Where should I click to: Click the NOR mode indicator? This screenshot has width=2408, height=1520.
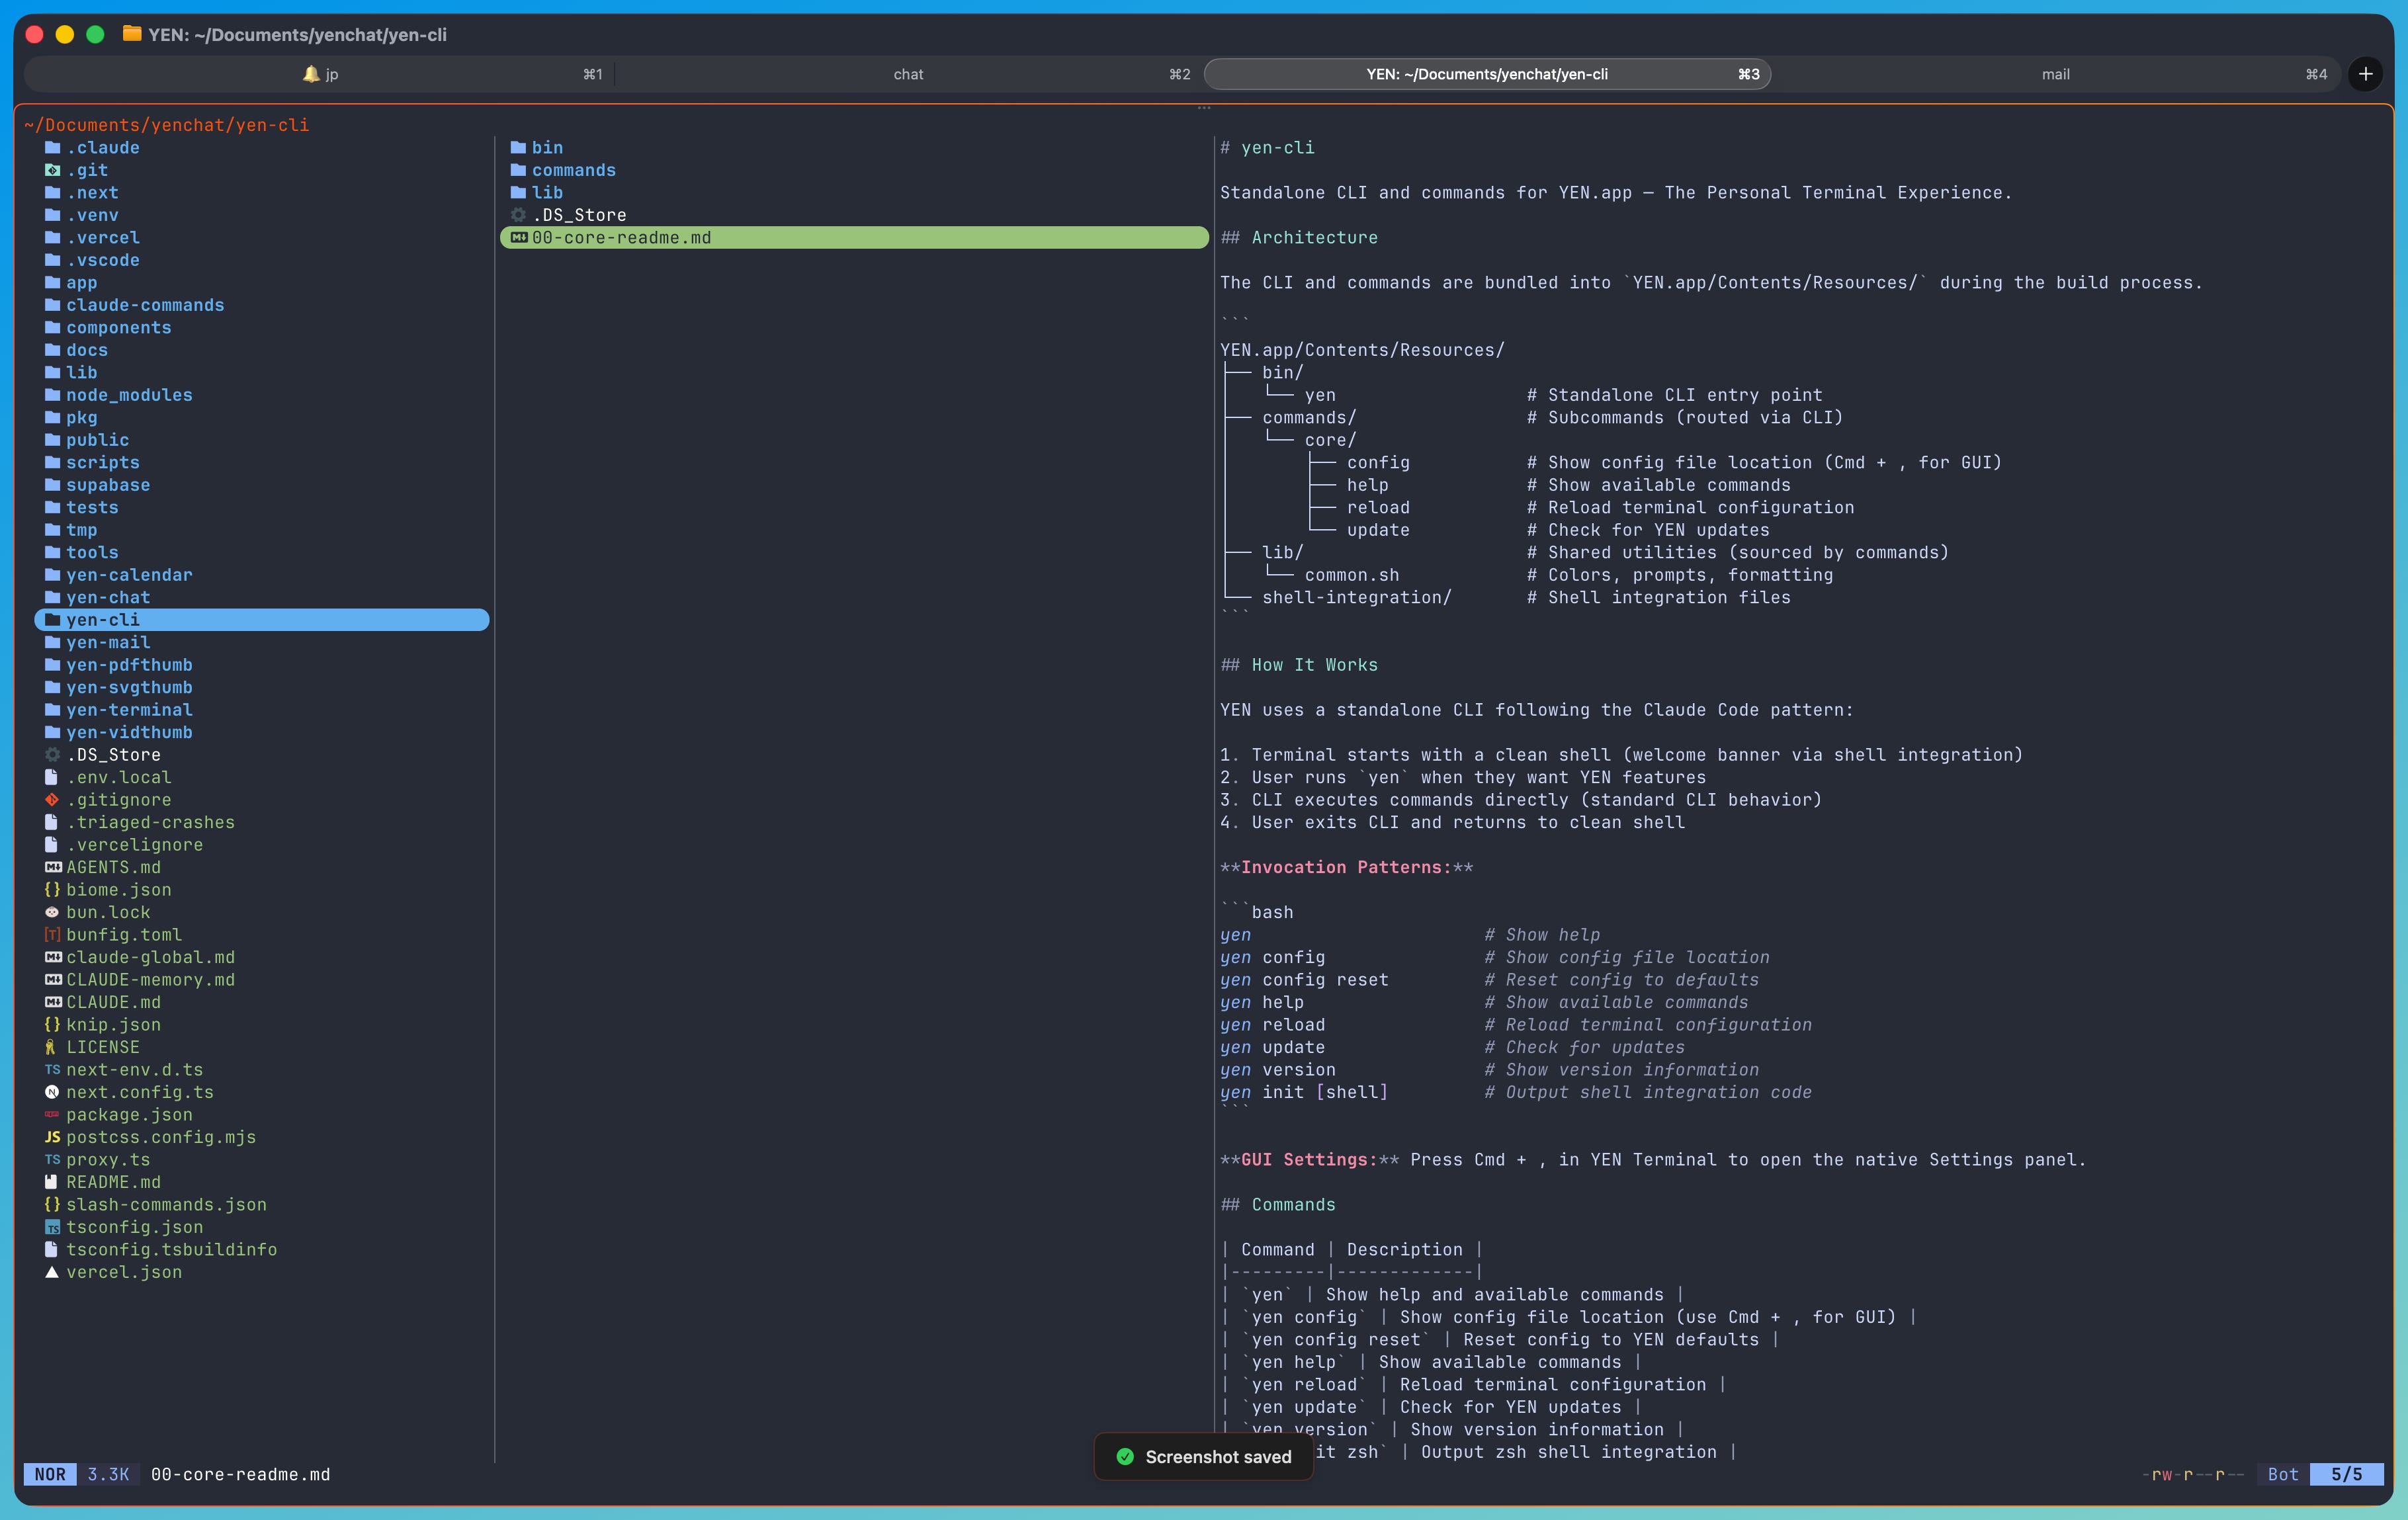(x=50, y=1474)
